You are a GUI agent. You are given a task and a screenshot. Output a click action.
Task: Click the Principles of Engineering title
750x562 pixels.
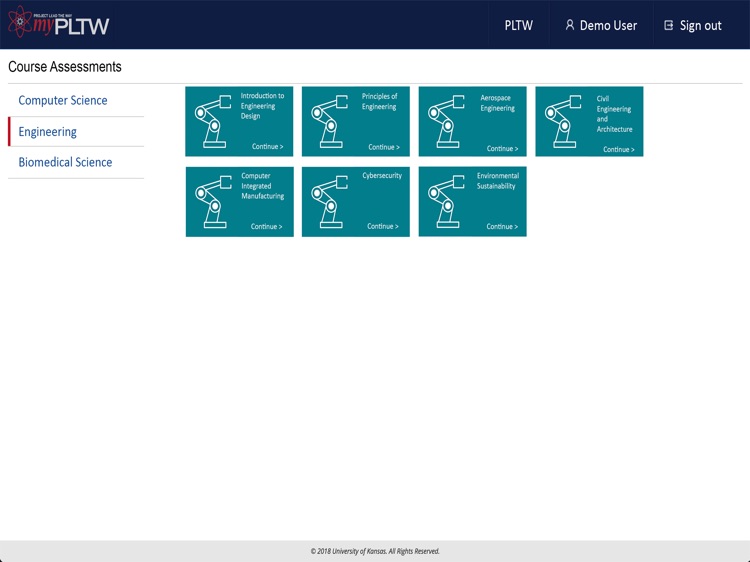pos(379,101)
